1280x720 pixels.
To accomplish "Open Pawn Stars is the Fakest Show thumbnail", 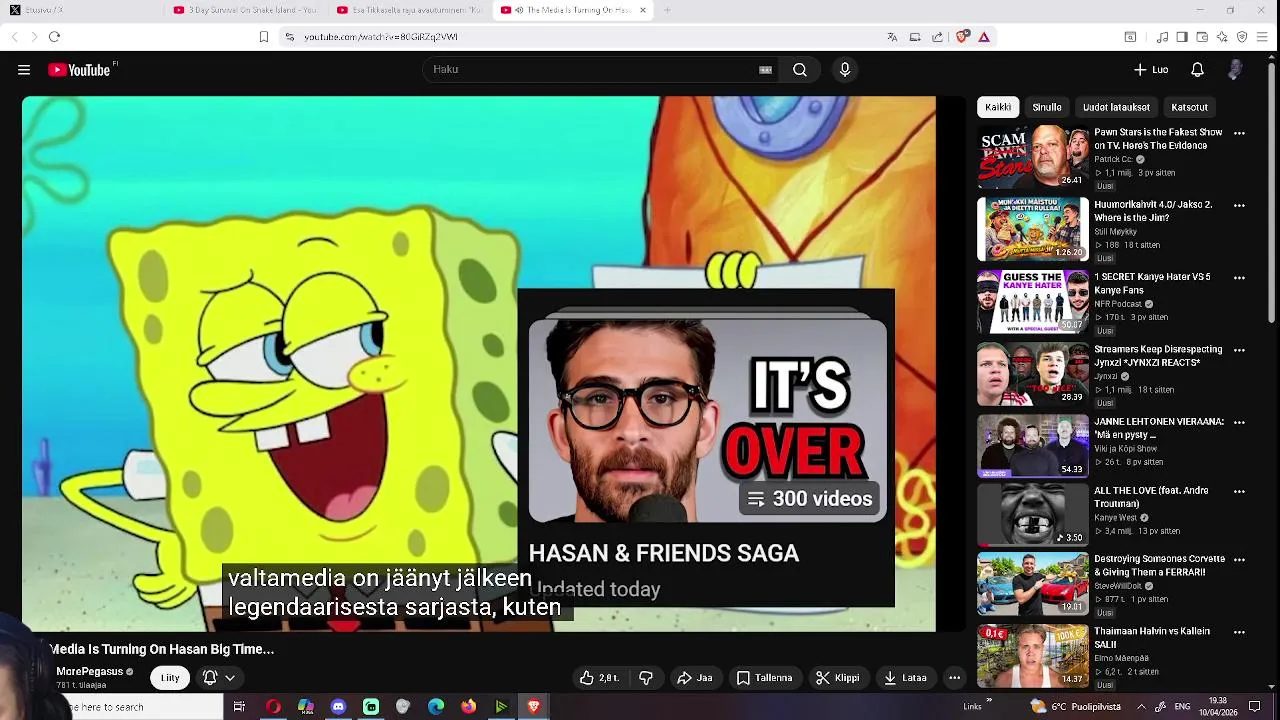I will point(1033,157).
